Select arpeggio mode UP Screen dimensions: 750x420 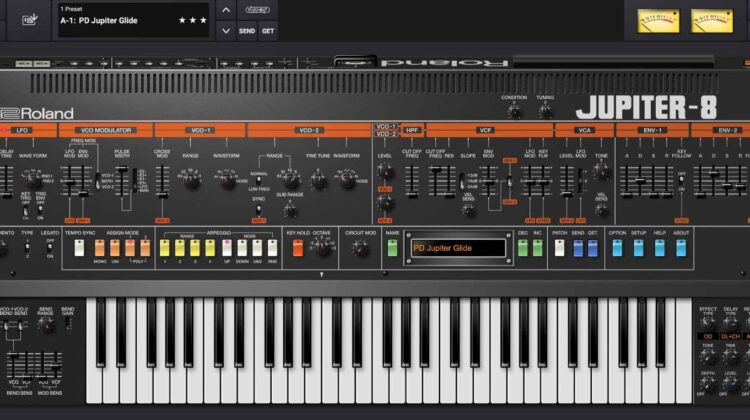click(x=227, y=248)
